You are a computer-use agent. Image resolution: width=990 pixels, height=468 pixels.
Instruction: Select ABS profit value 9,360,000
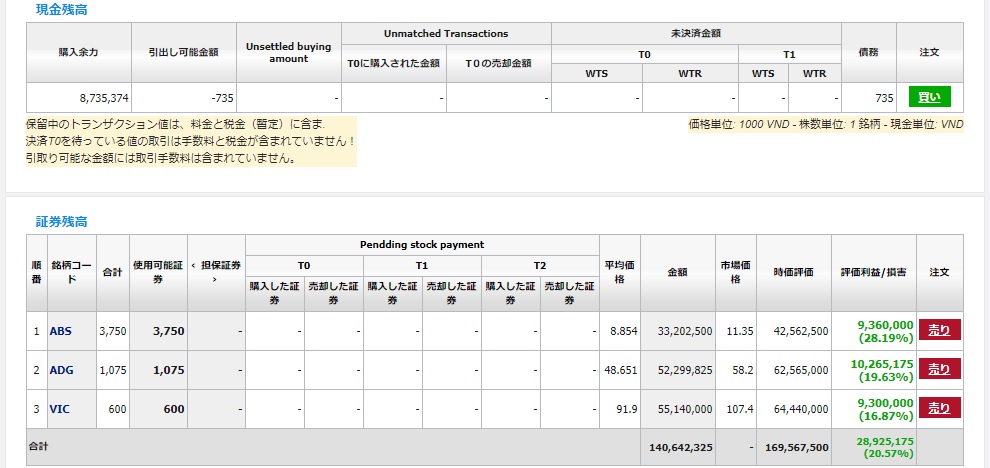pos(885,325)
